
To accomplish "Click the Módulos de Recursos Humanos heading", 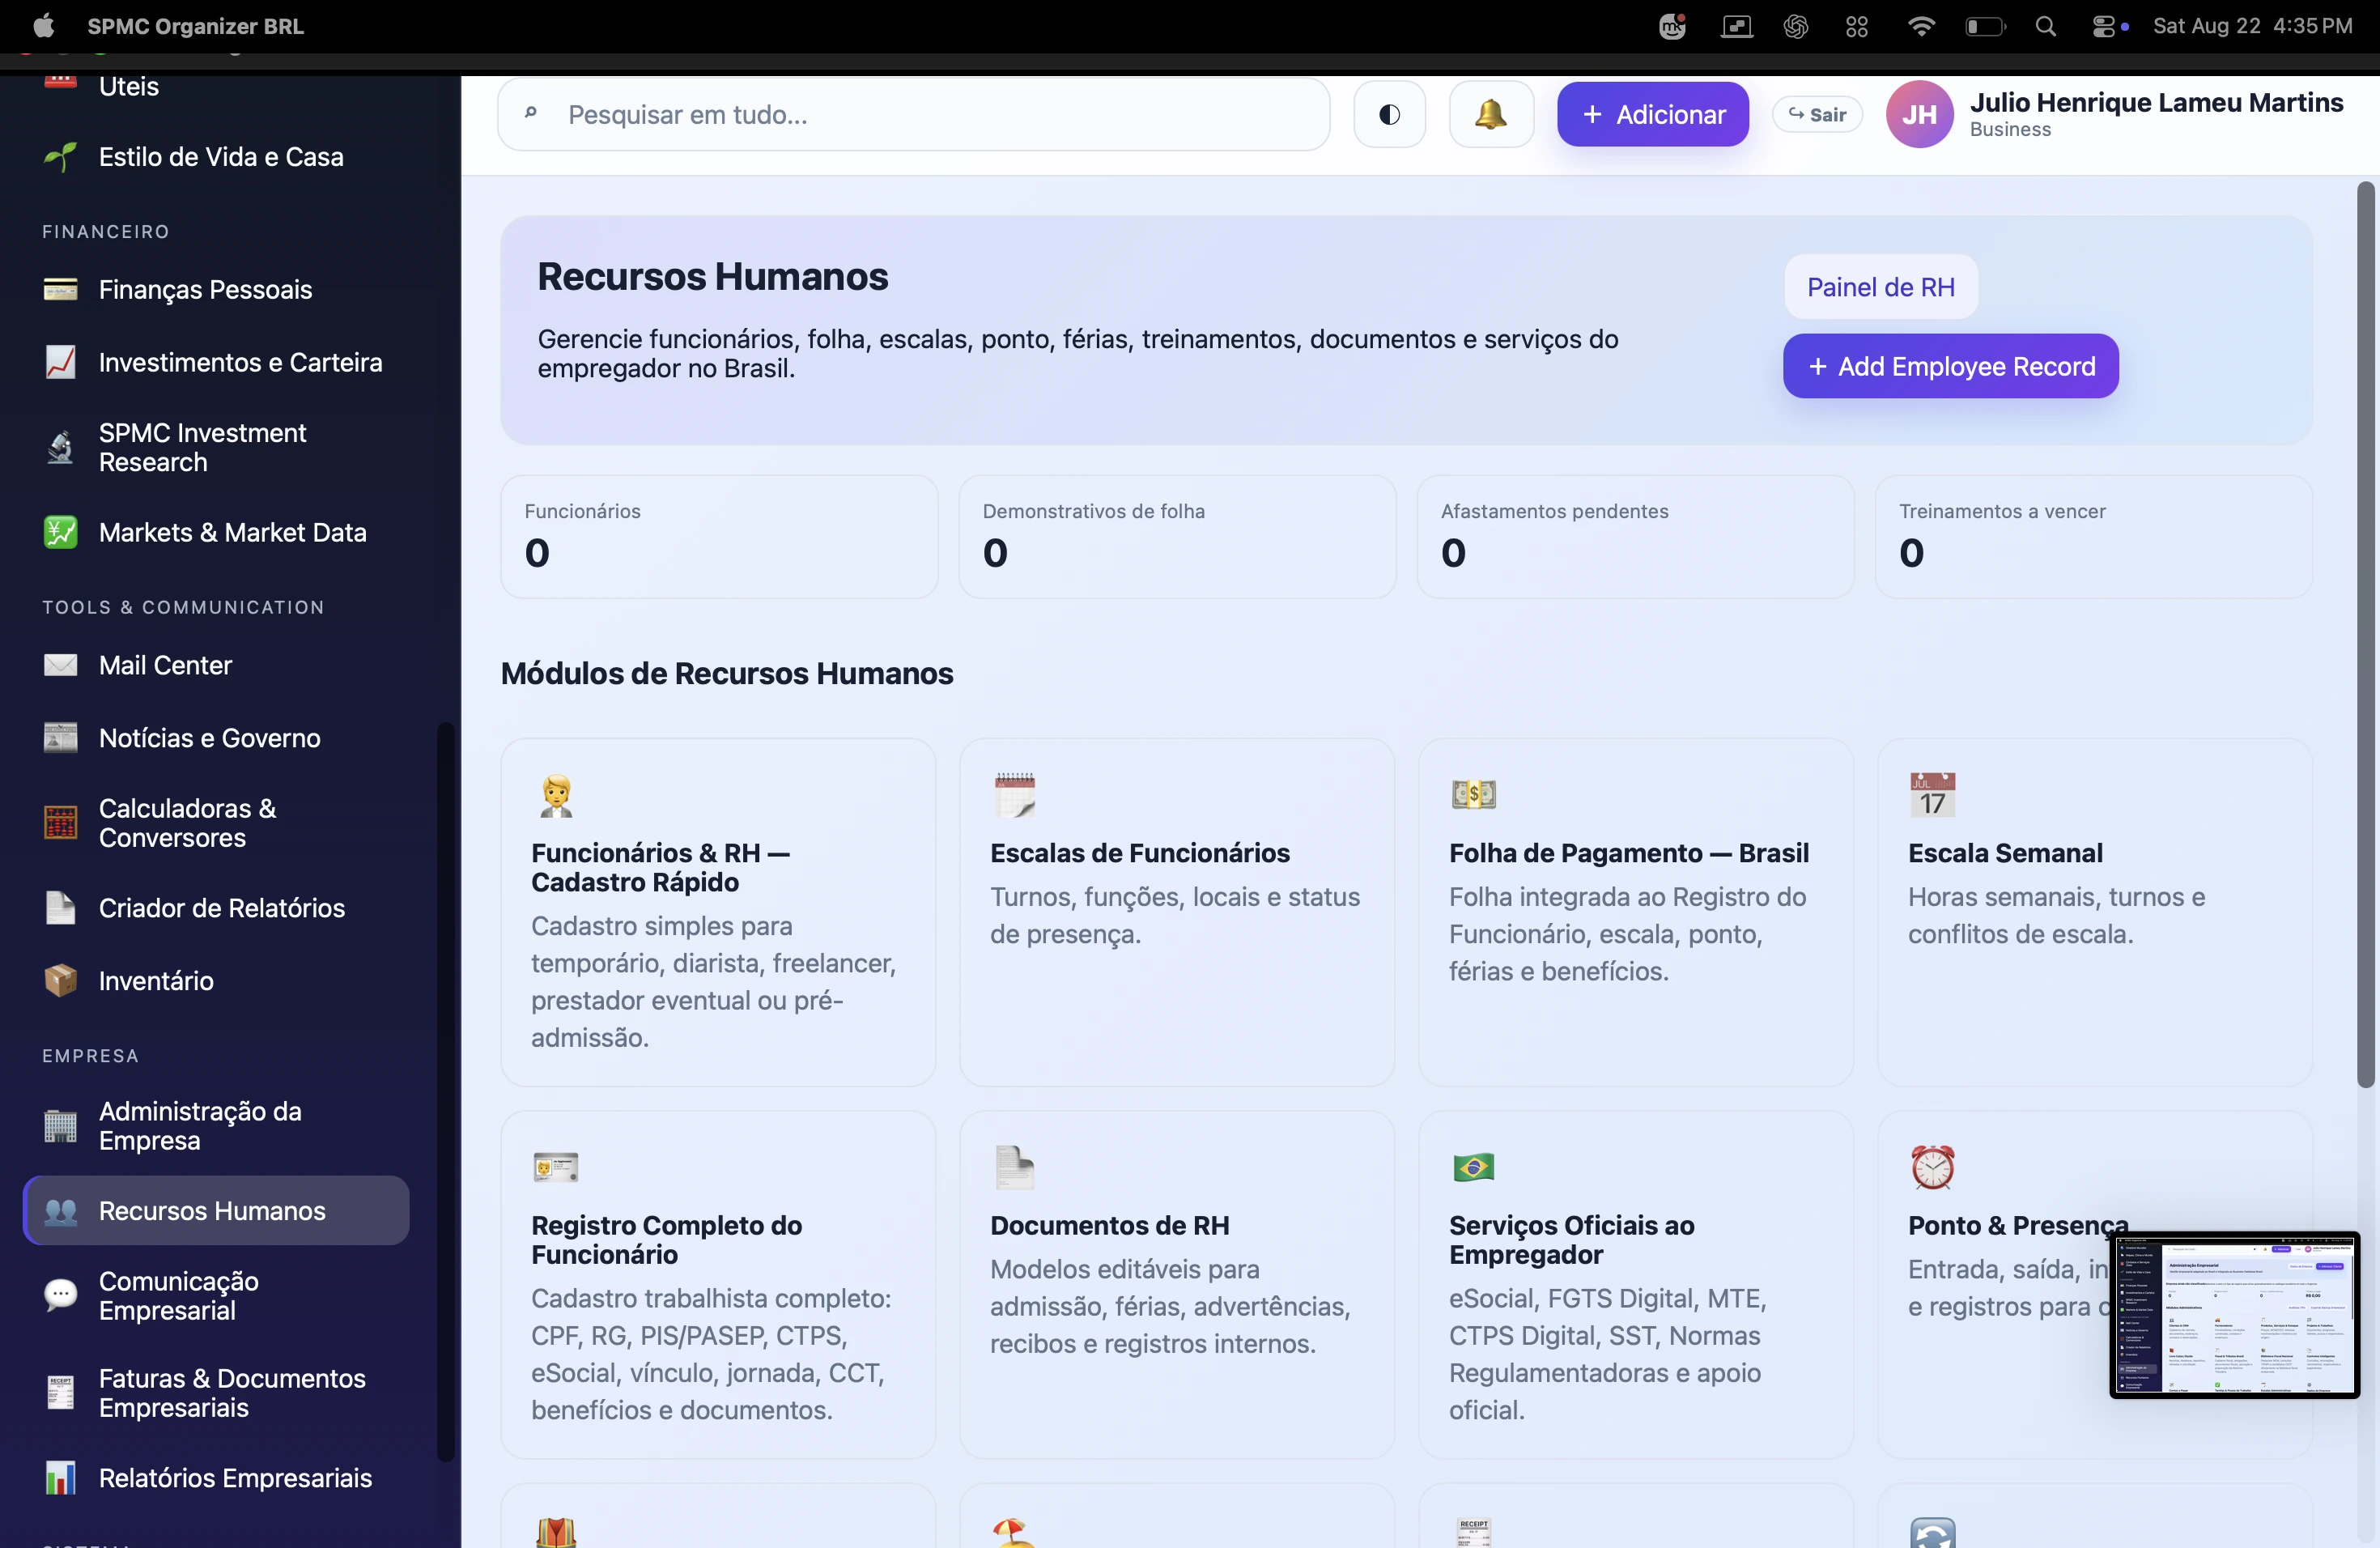I will (727, 674).
